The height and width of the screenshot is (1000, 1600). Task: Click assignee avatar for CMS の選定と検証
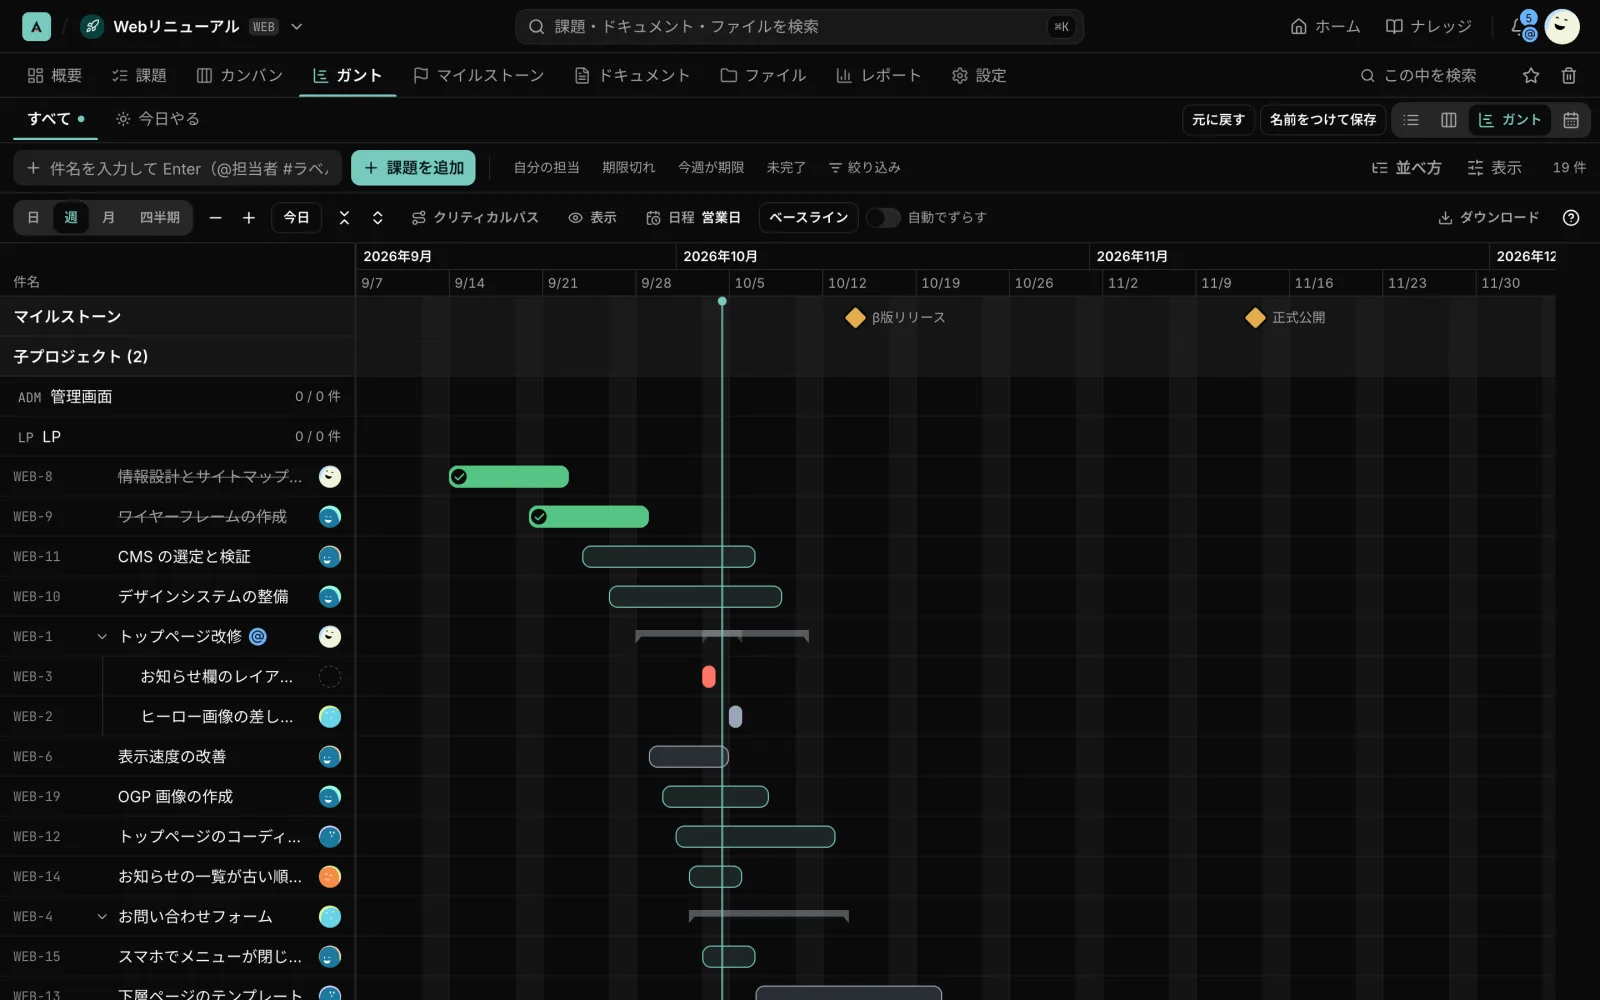[330, 557]
